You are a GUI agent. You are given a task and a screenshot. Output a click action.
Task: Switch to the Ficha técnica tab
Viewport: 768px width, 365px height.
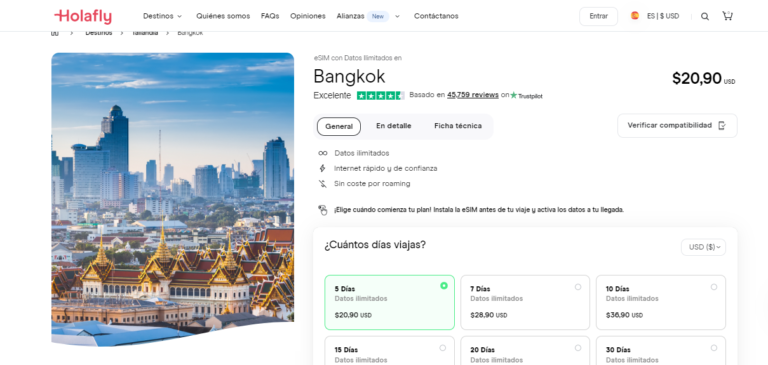(458, 126)
